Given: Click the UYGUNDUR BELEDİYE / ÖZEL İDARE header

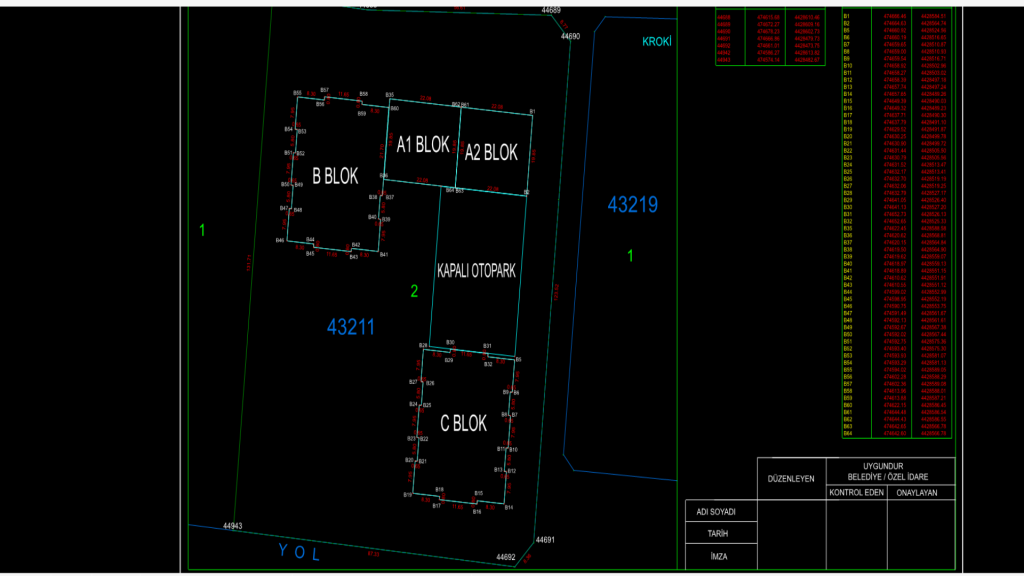Looking at the screenshot, I should click(x=889, y=471).
